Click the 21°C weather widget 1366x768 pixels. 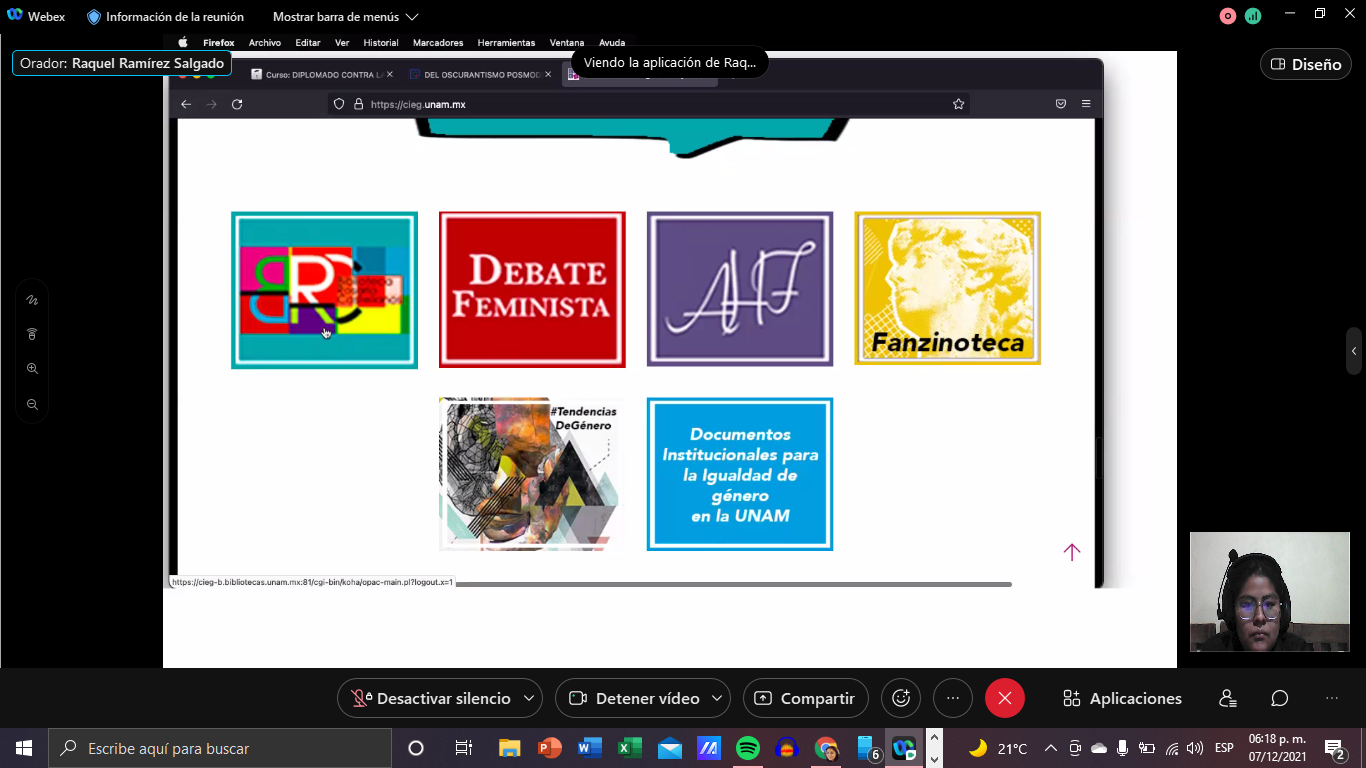(999, 748)
